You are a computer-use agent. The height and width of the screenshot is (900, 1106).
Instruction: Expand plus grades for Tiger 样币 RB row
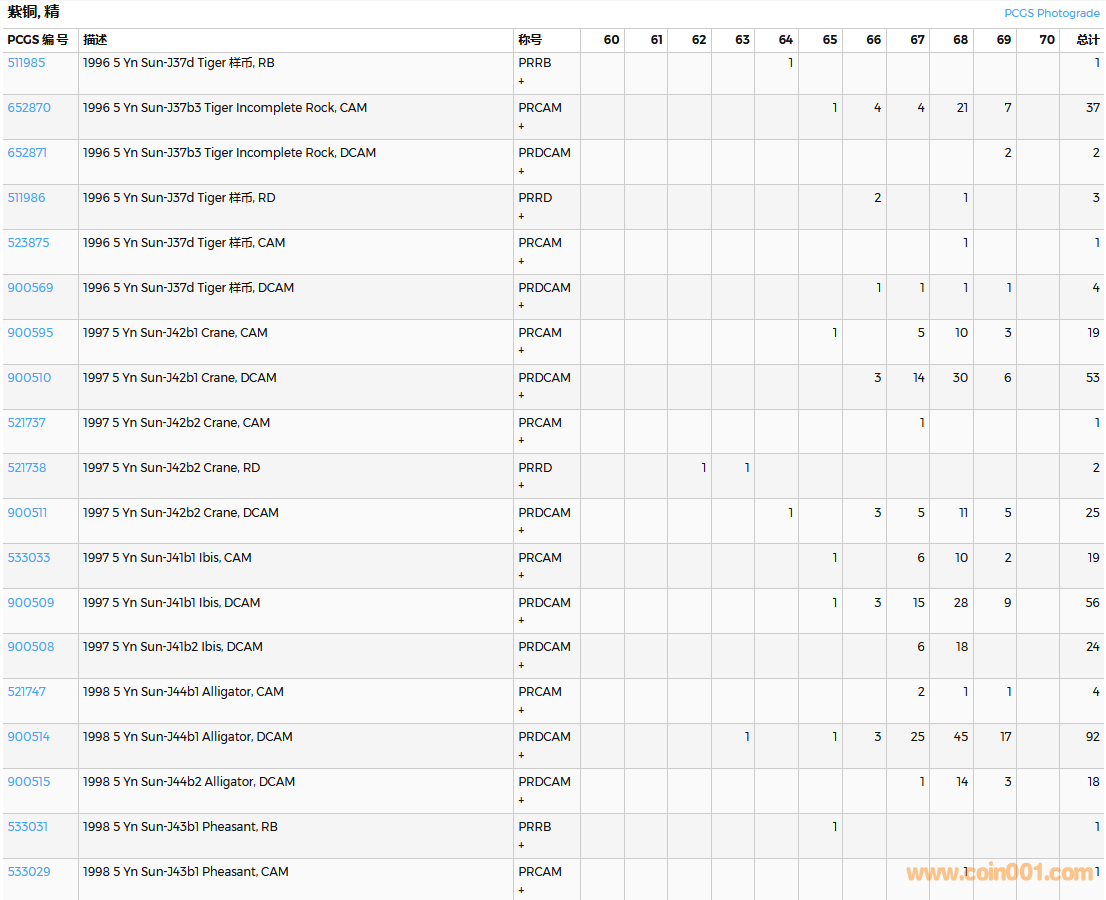click(x=521, y=81)
